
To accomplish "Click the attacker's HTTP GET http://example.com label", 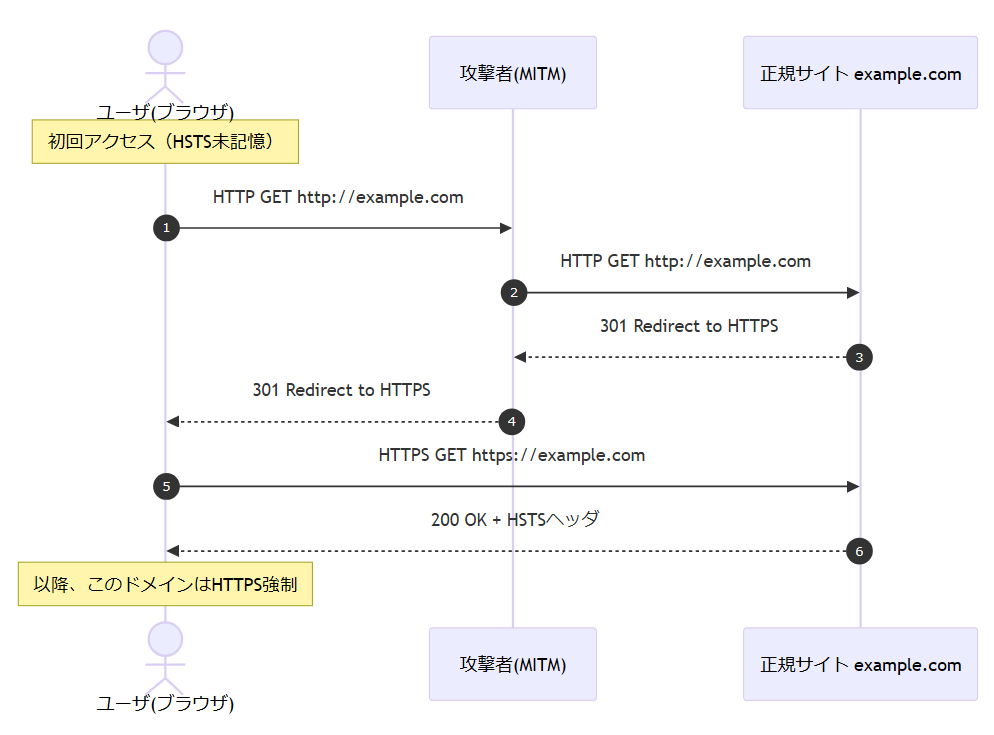I will coord(685,261).
